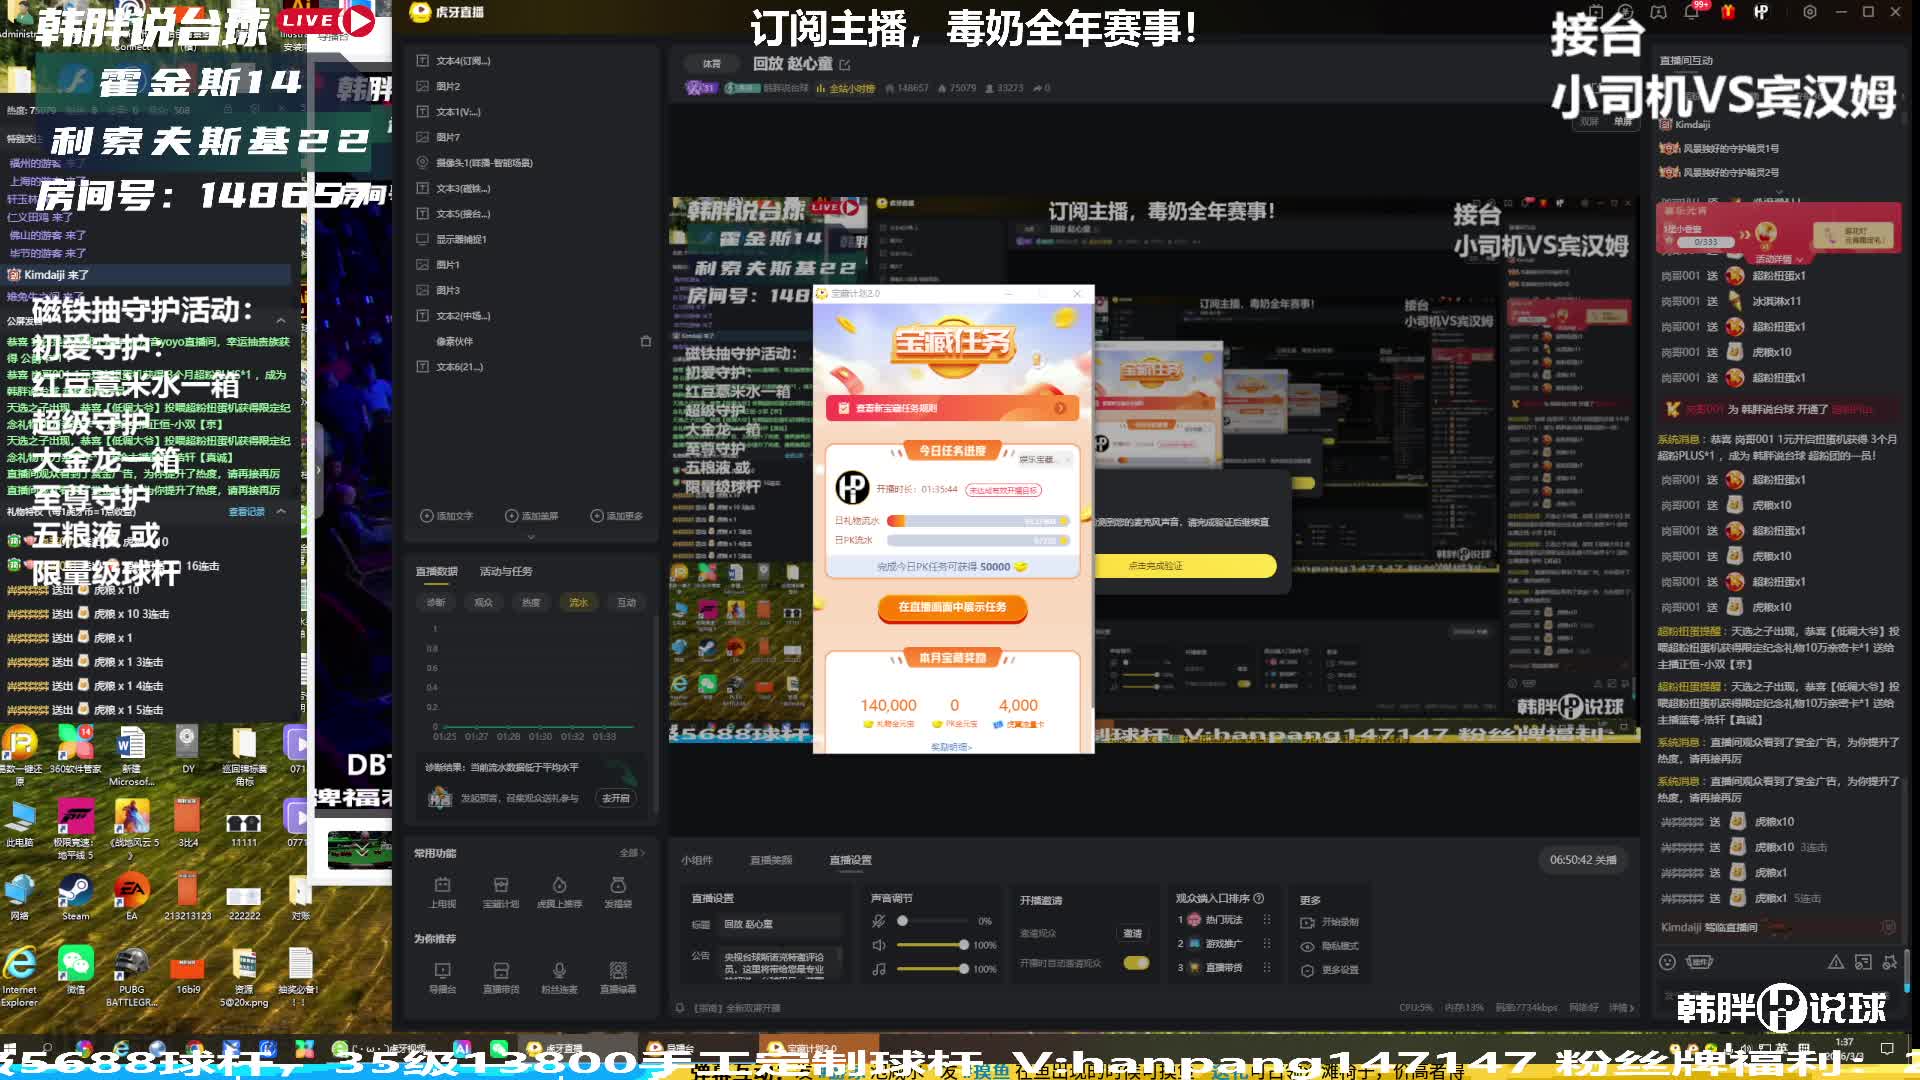Switch to the 小组件 tab

(x=697, y=860)
